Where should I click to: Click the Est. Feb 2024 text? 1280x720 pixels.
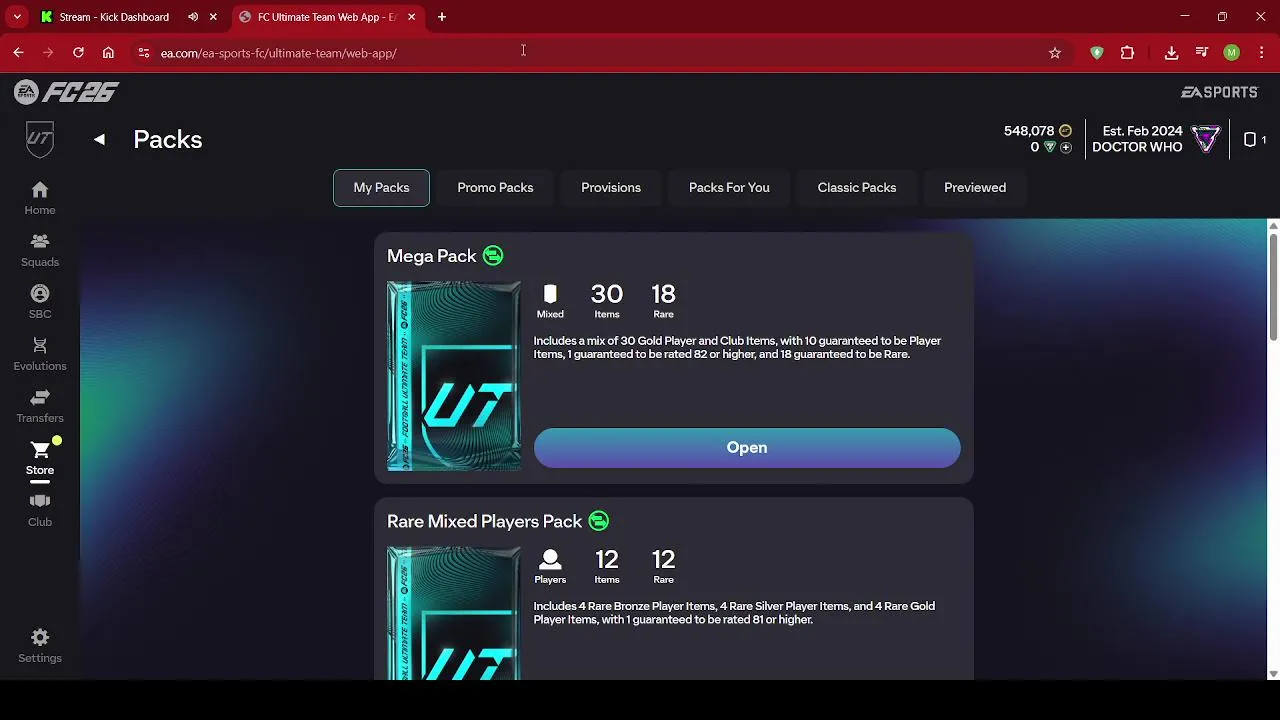(1142, 131)
